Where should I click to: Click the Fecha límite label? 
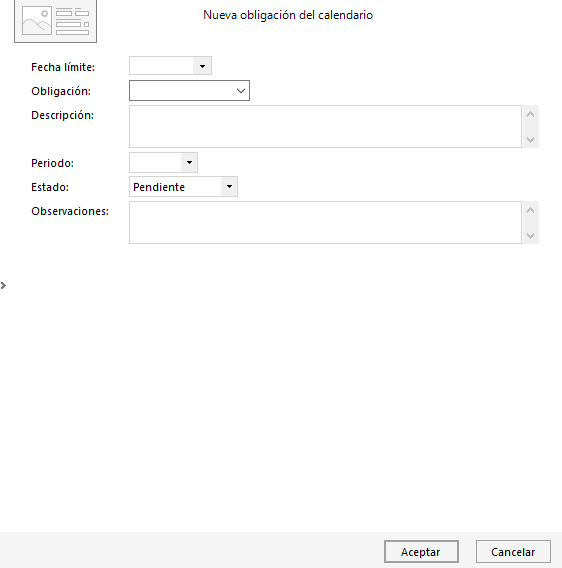tap(63, 67)
